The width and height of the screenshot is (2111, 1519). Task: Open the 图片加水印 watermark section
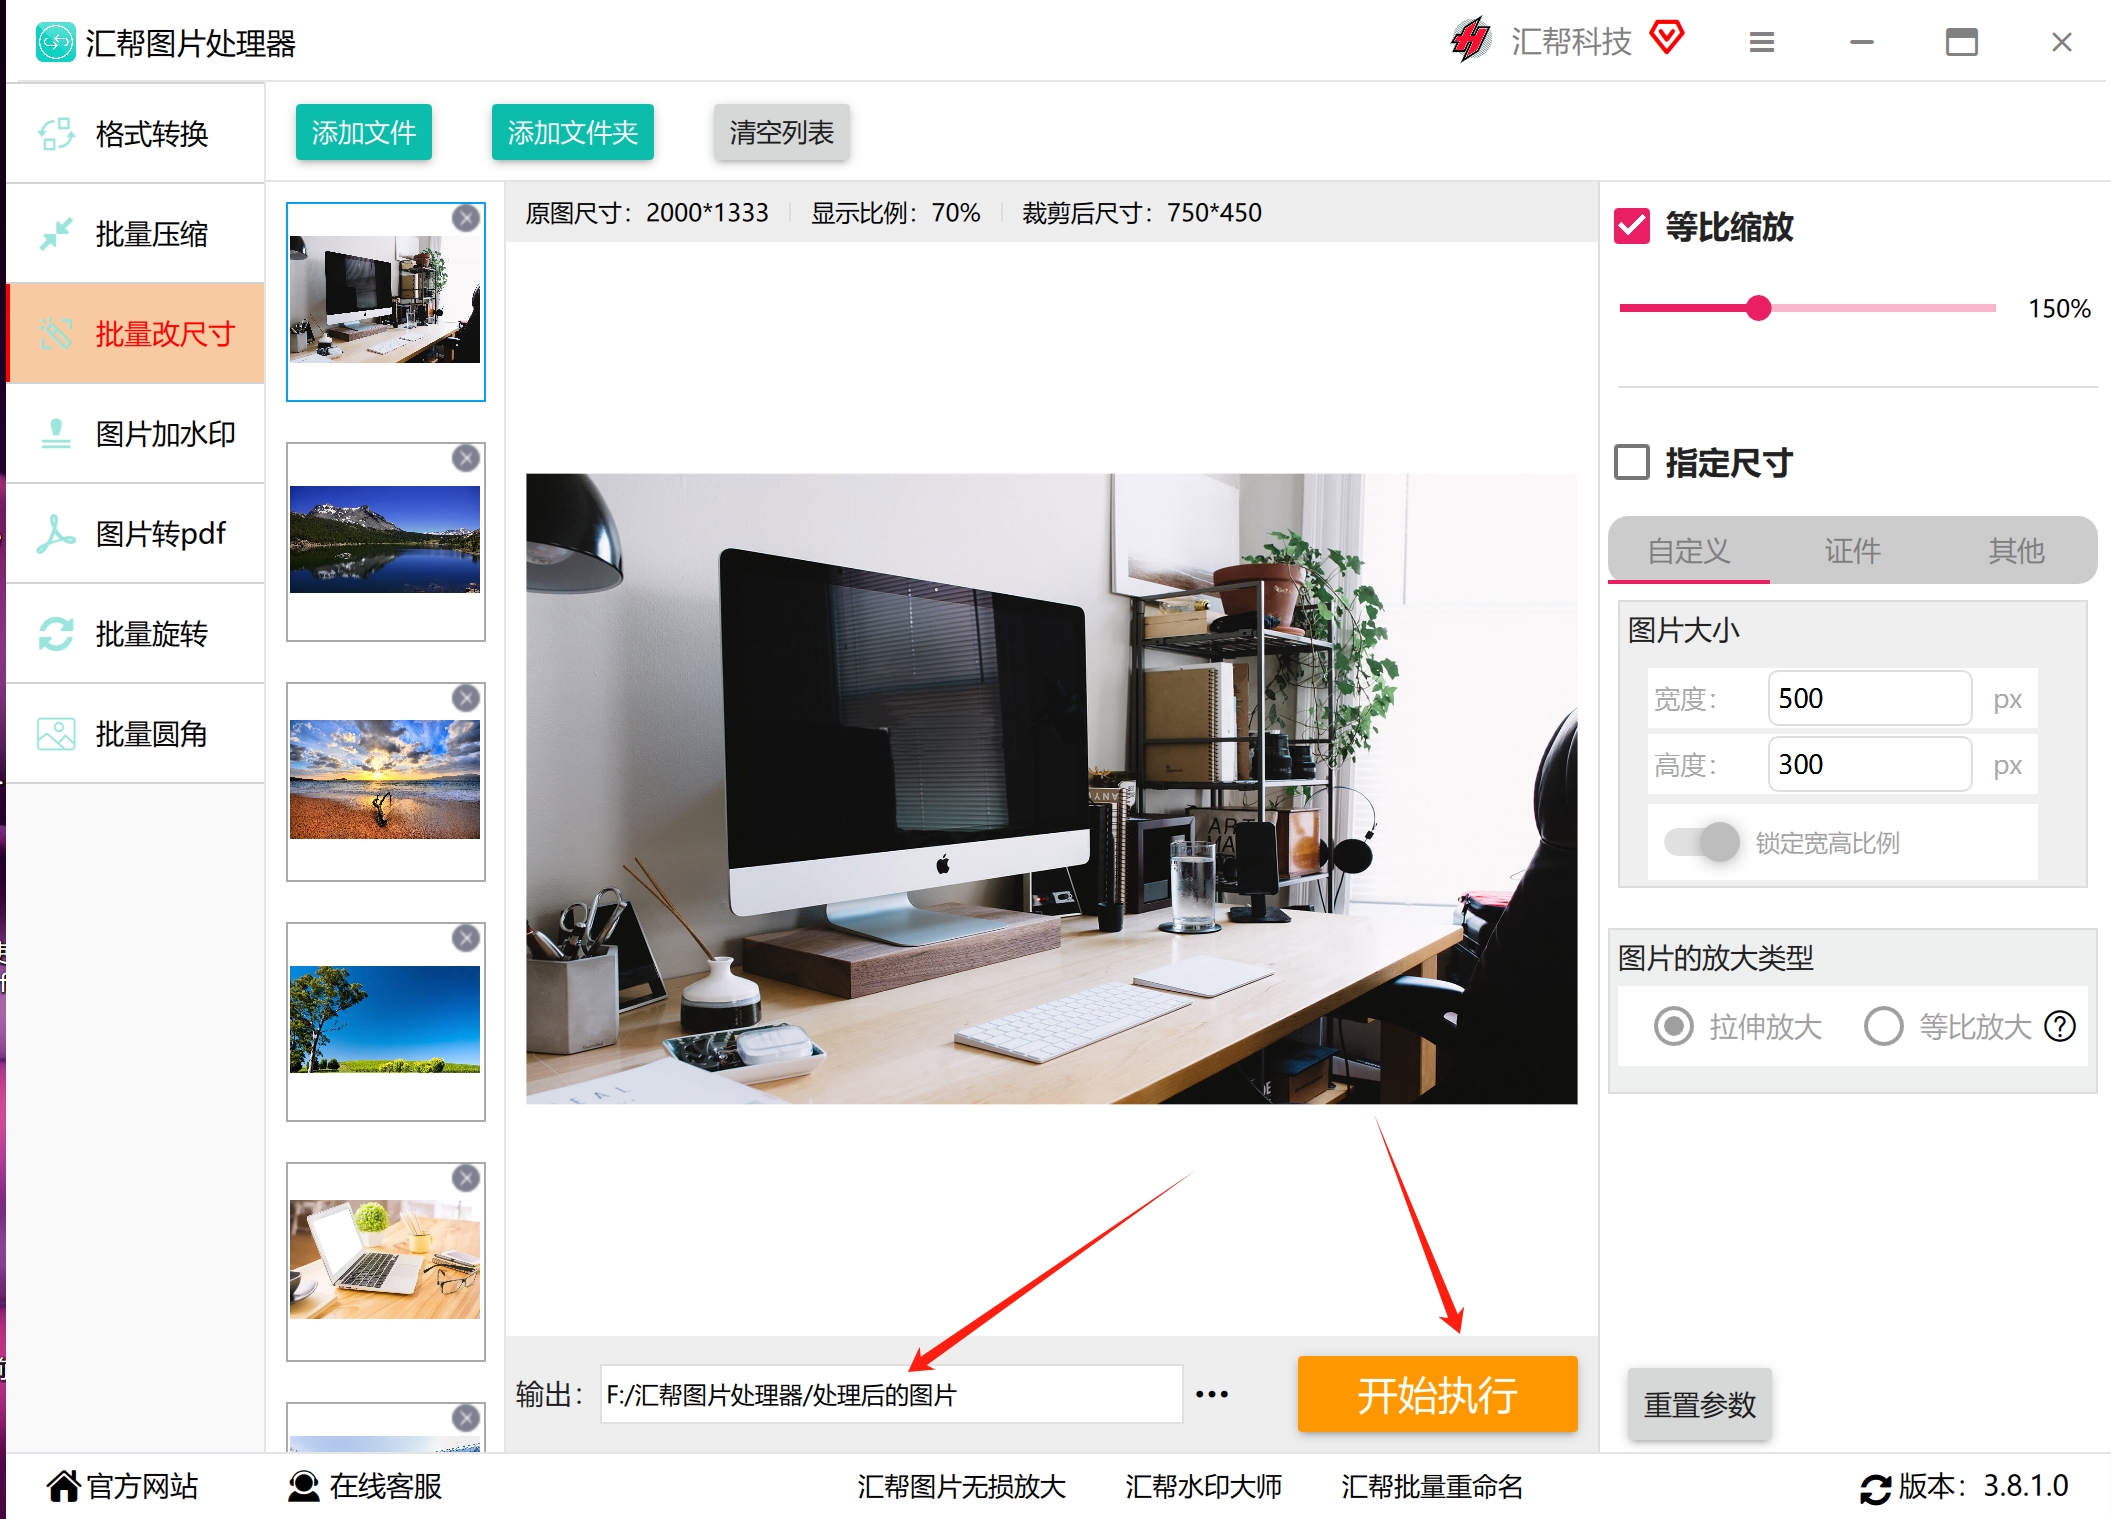[135, 434]
